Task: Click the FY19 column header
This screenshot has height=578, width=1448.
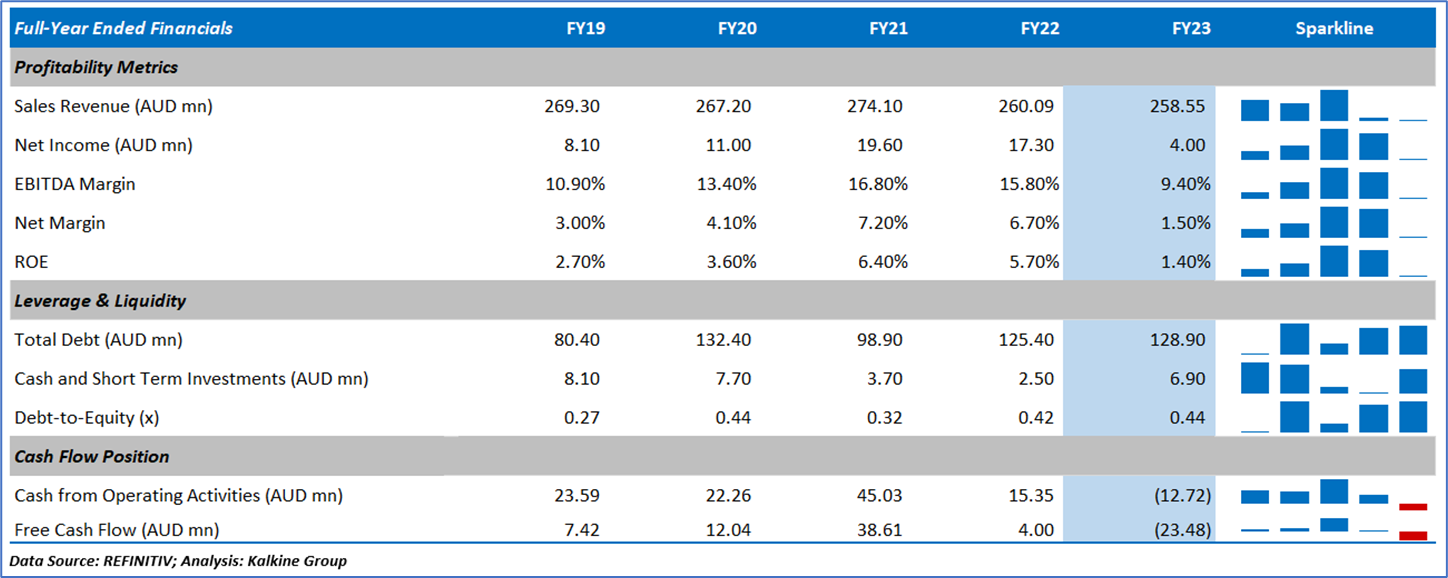Action: point(585,28)
